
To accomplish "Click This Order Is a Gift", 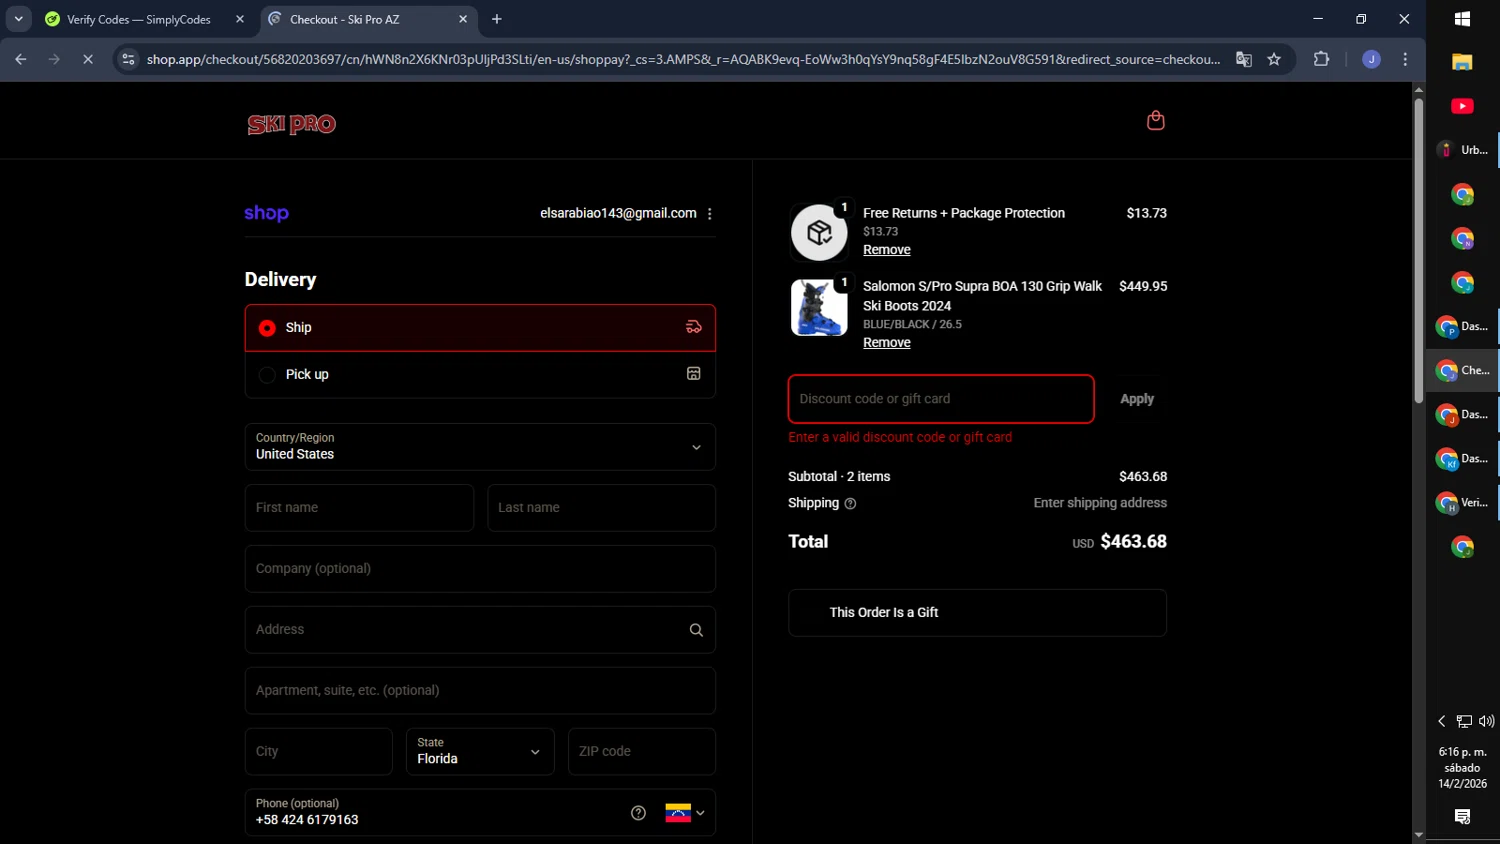I will click(x=977, y=613).
